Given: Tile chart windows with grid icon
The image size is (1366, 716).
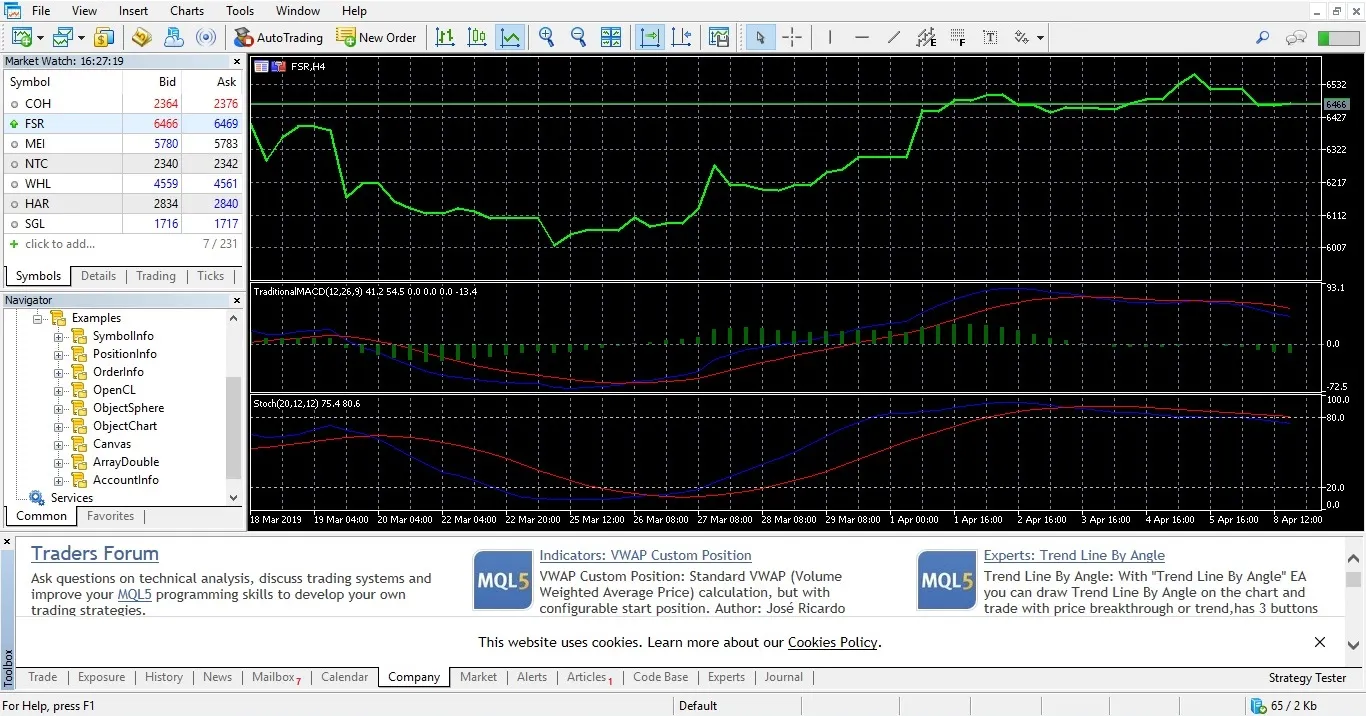Looking at the screenshot, I should click(x=611, y=37).
